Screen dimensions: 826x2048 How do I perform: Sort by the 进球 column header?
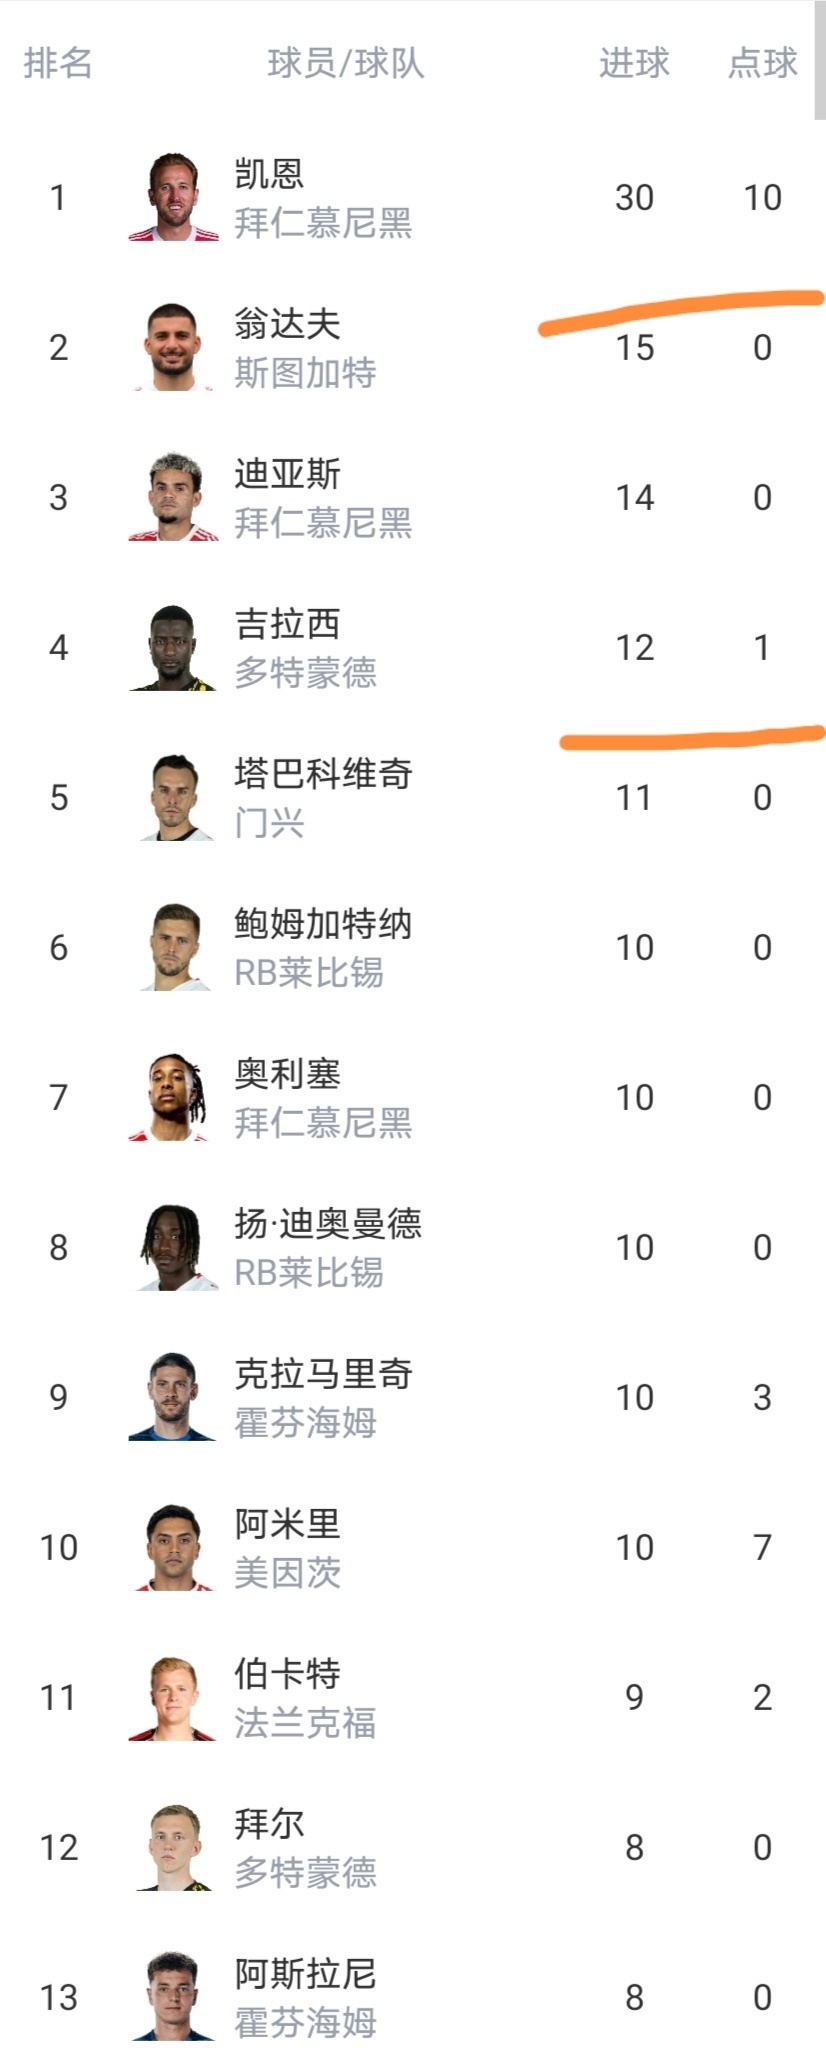point(634,63)
